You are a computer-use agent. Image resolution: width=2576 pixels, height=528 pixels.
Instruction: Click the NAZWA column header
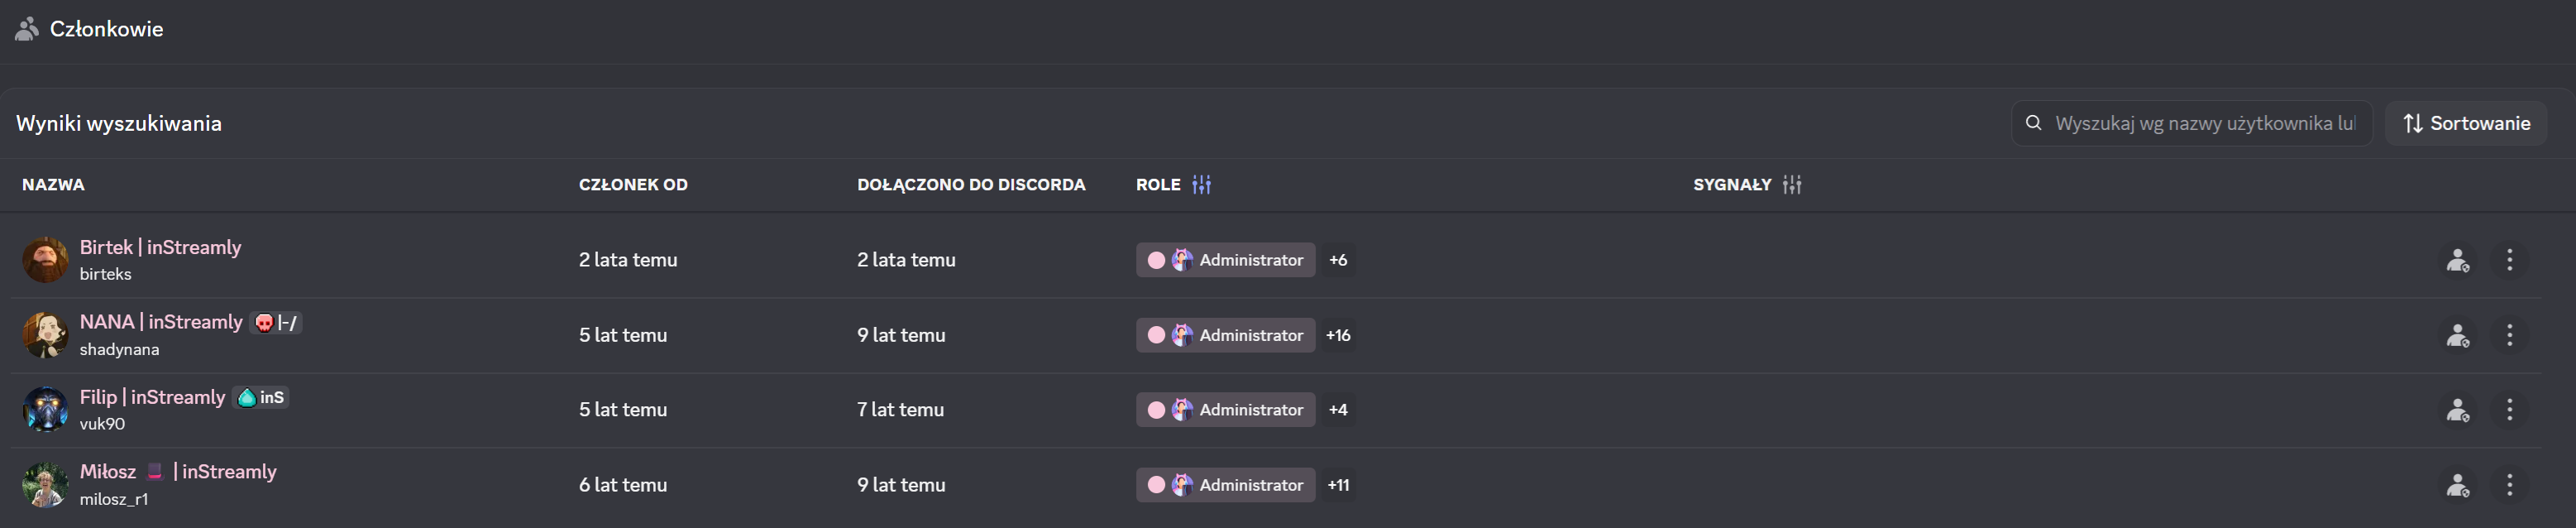[53, 185]
